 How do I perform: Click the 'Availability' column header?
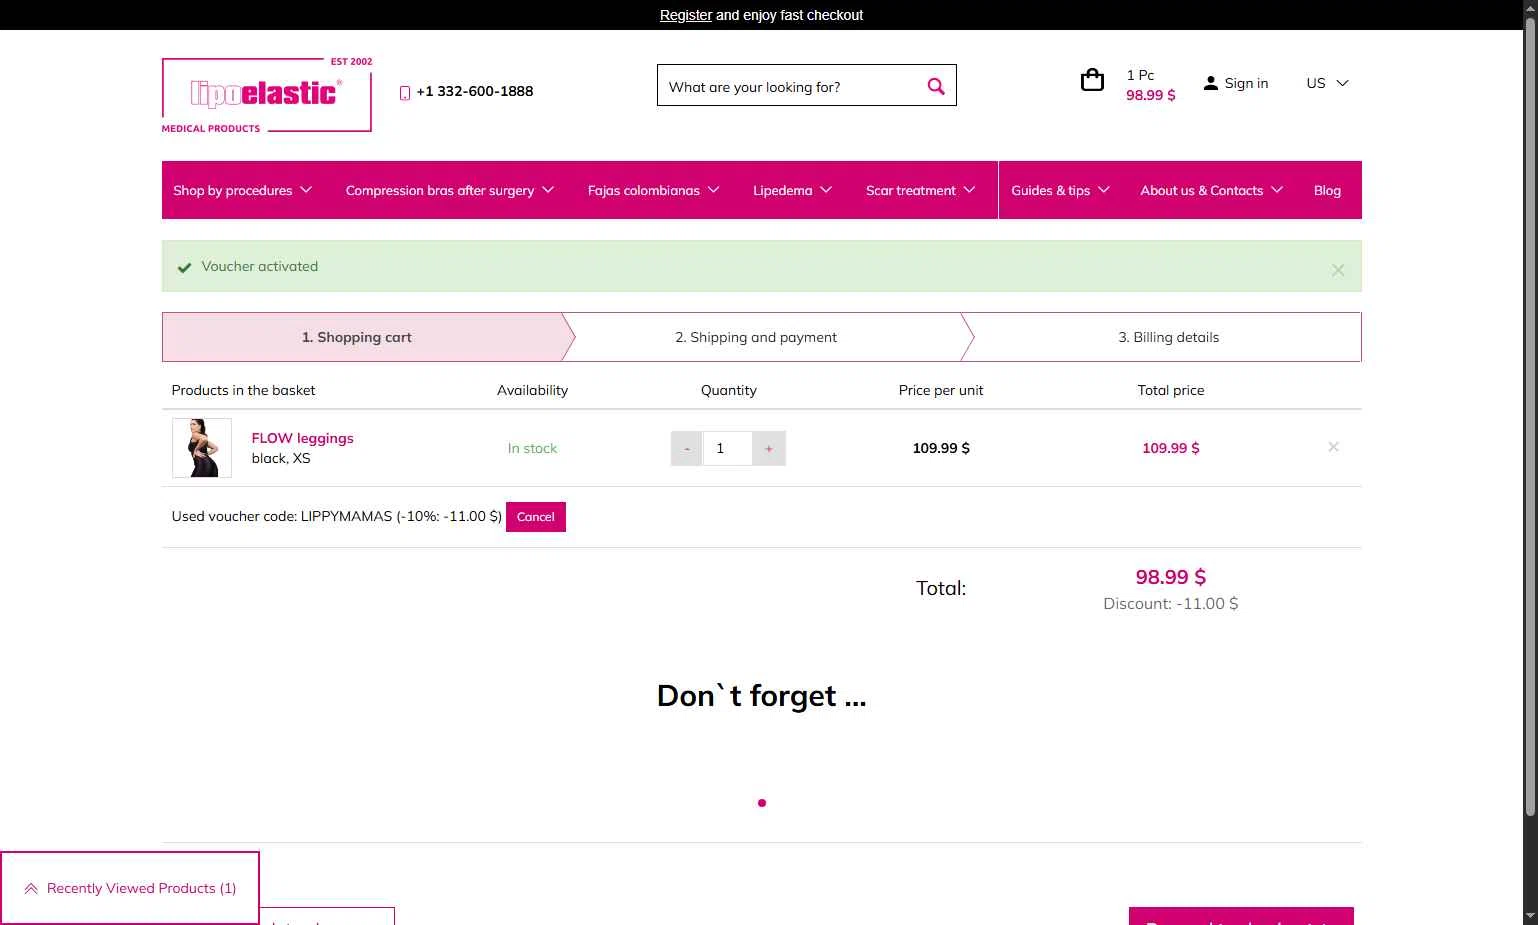tap(532, 390)
